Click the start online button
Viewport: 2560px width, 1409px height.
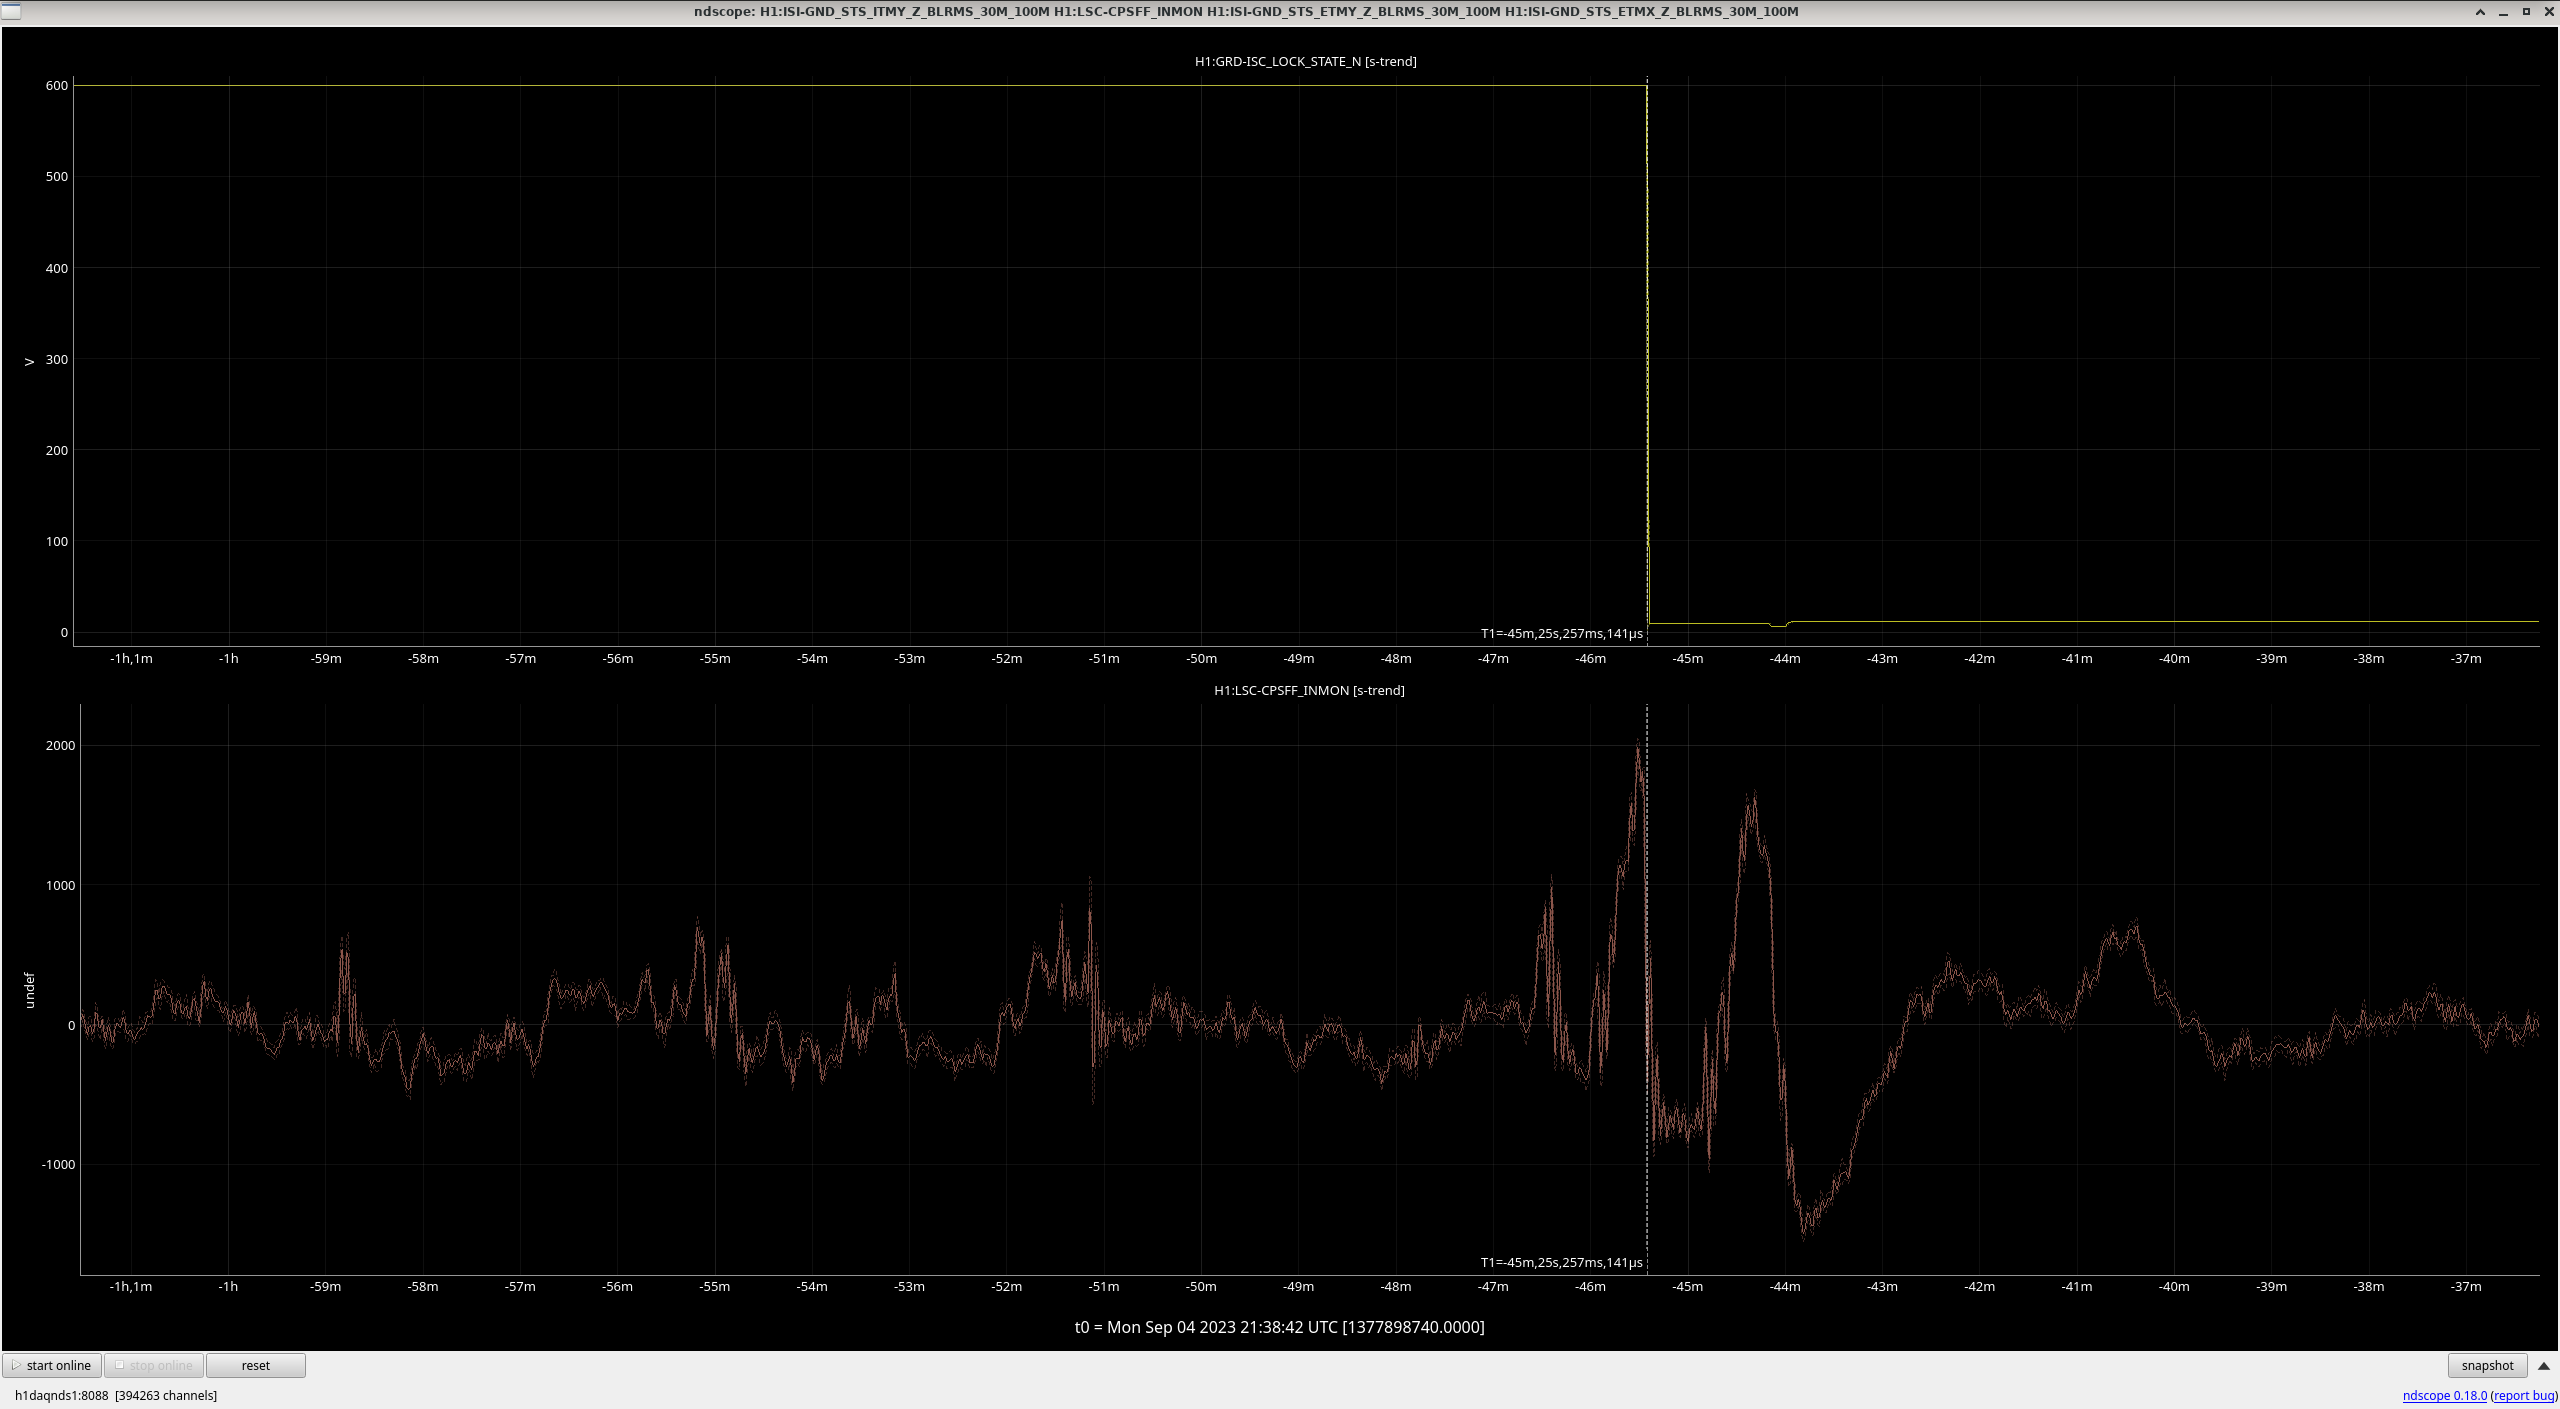click(52, 1365)
